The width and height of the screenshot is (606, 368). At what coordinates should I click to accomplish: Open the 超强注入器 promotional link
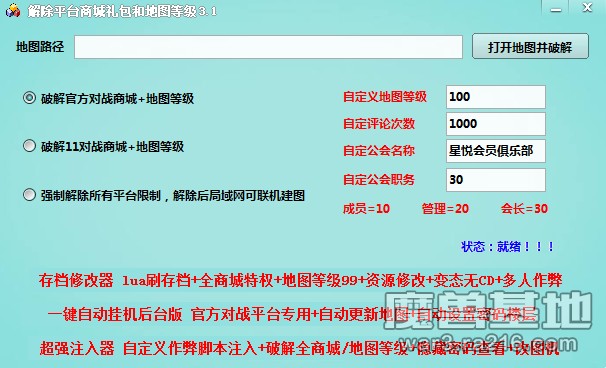(300, 348)
